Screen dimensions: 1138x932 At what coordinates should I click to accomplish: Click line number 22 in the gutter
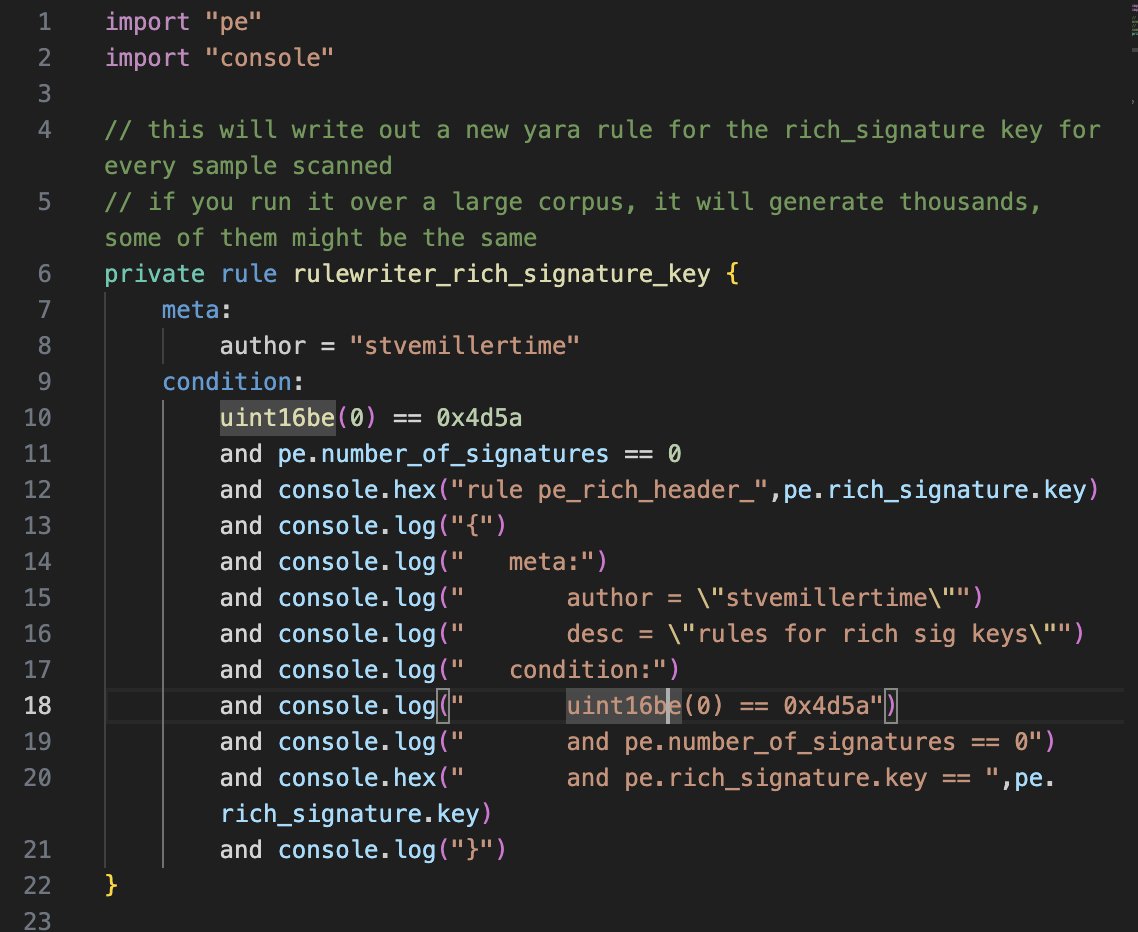pyautogui.click(x=37, y=886)
